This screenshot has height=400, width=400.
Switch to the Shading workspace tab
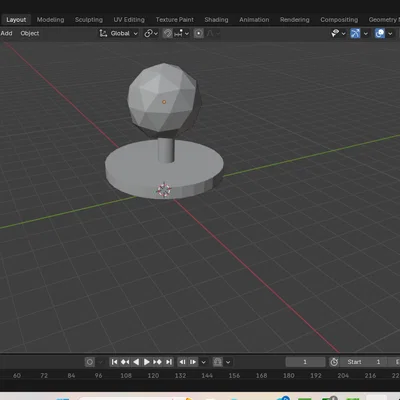click(x=216, y=20)
